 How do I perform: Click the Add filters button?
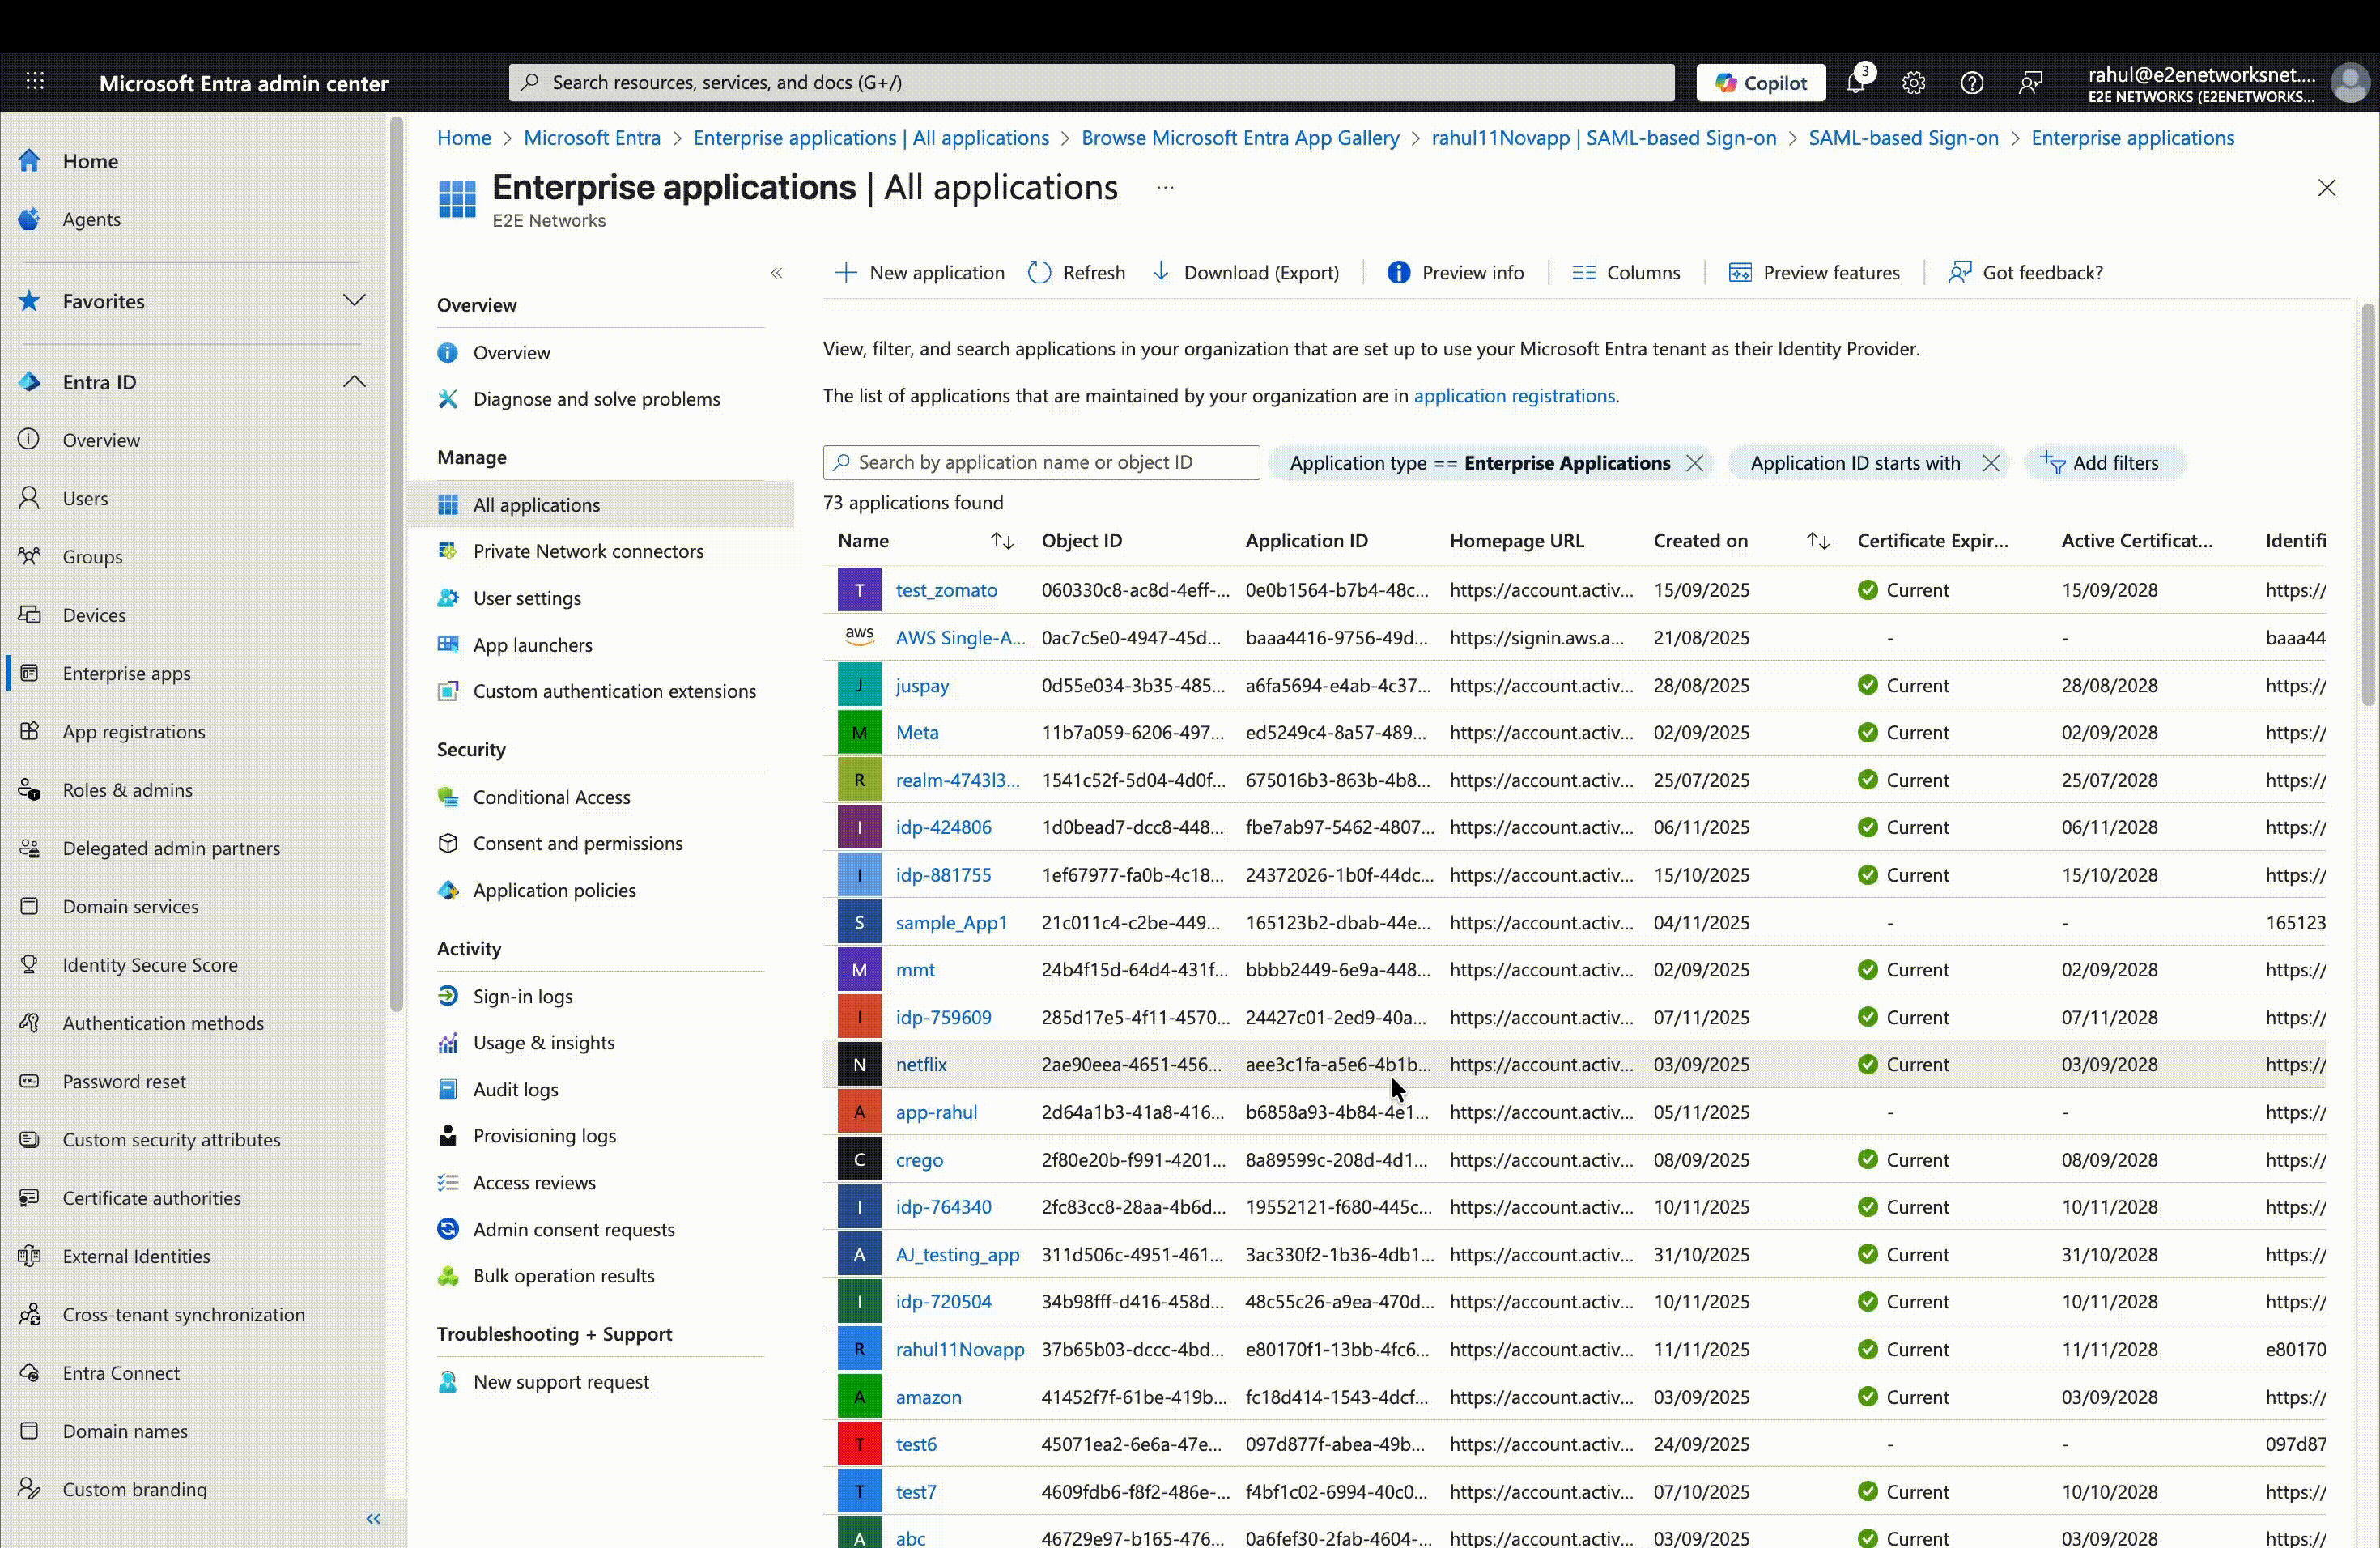(2104, 462)
